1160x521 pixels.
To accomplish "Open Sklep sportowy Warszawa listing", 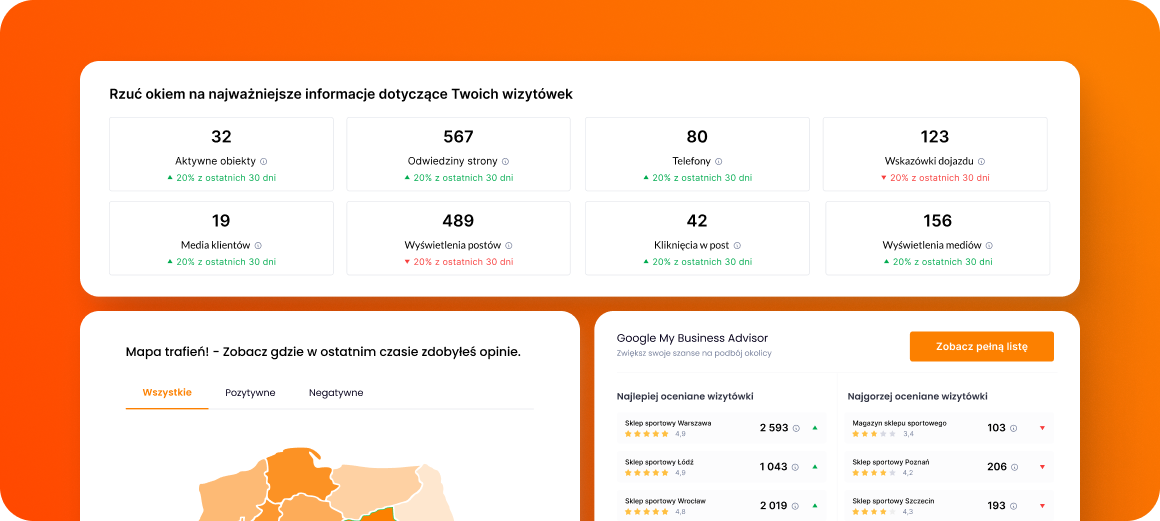I will pyautogui.click(x=668, y=423).
